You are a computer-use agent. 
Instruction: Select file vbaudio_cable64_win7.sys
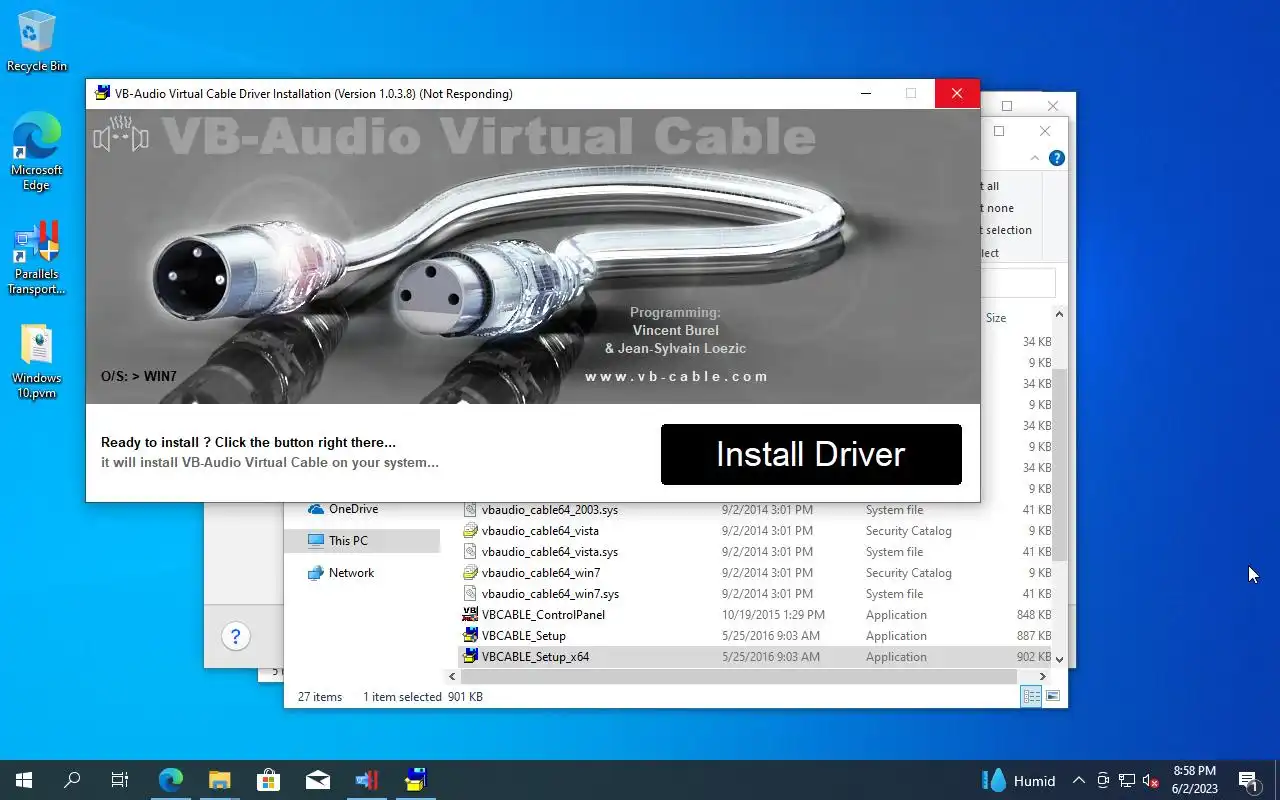tap(550, 594)
